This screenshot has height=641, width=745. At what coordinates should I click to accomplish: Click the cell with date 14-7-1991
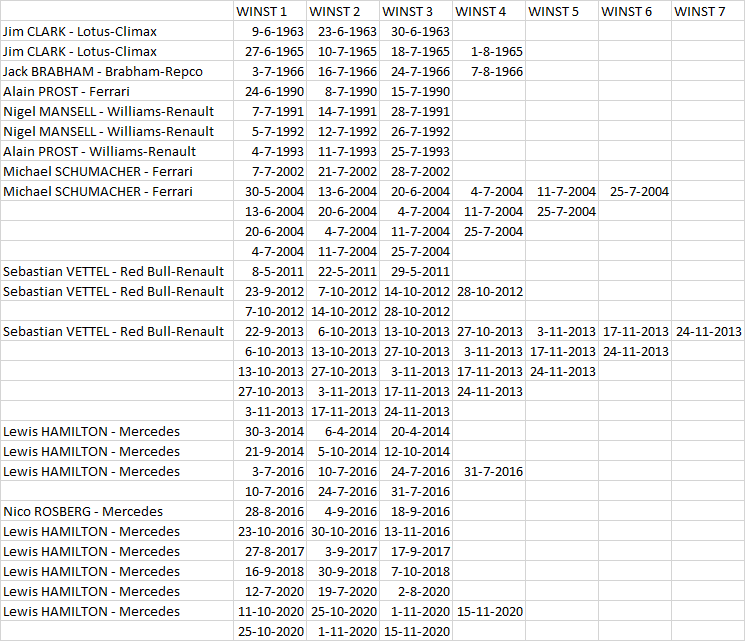coord(343,111)
